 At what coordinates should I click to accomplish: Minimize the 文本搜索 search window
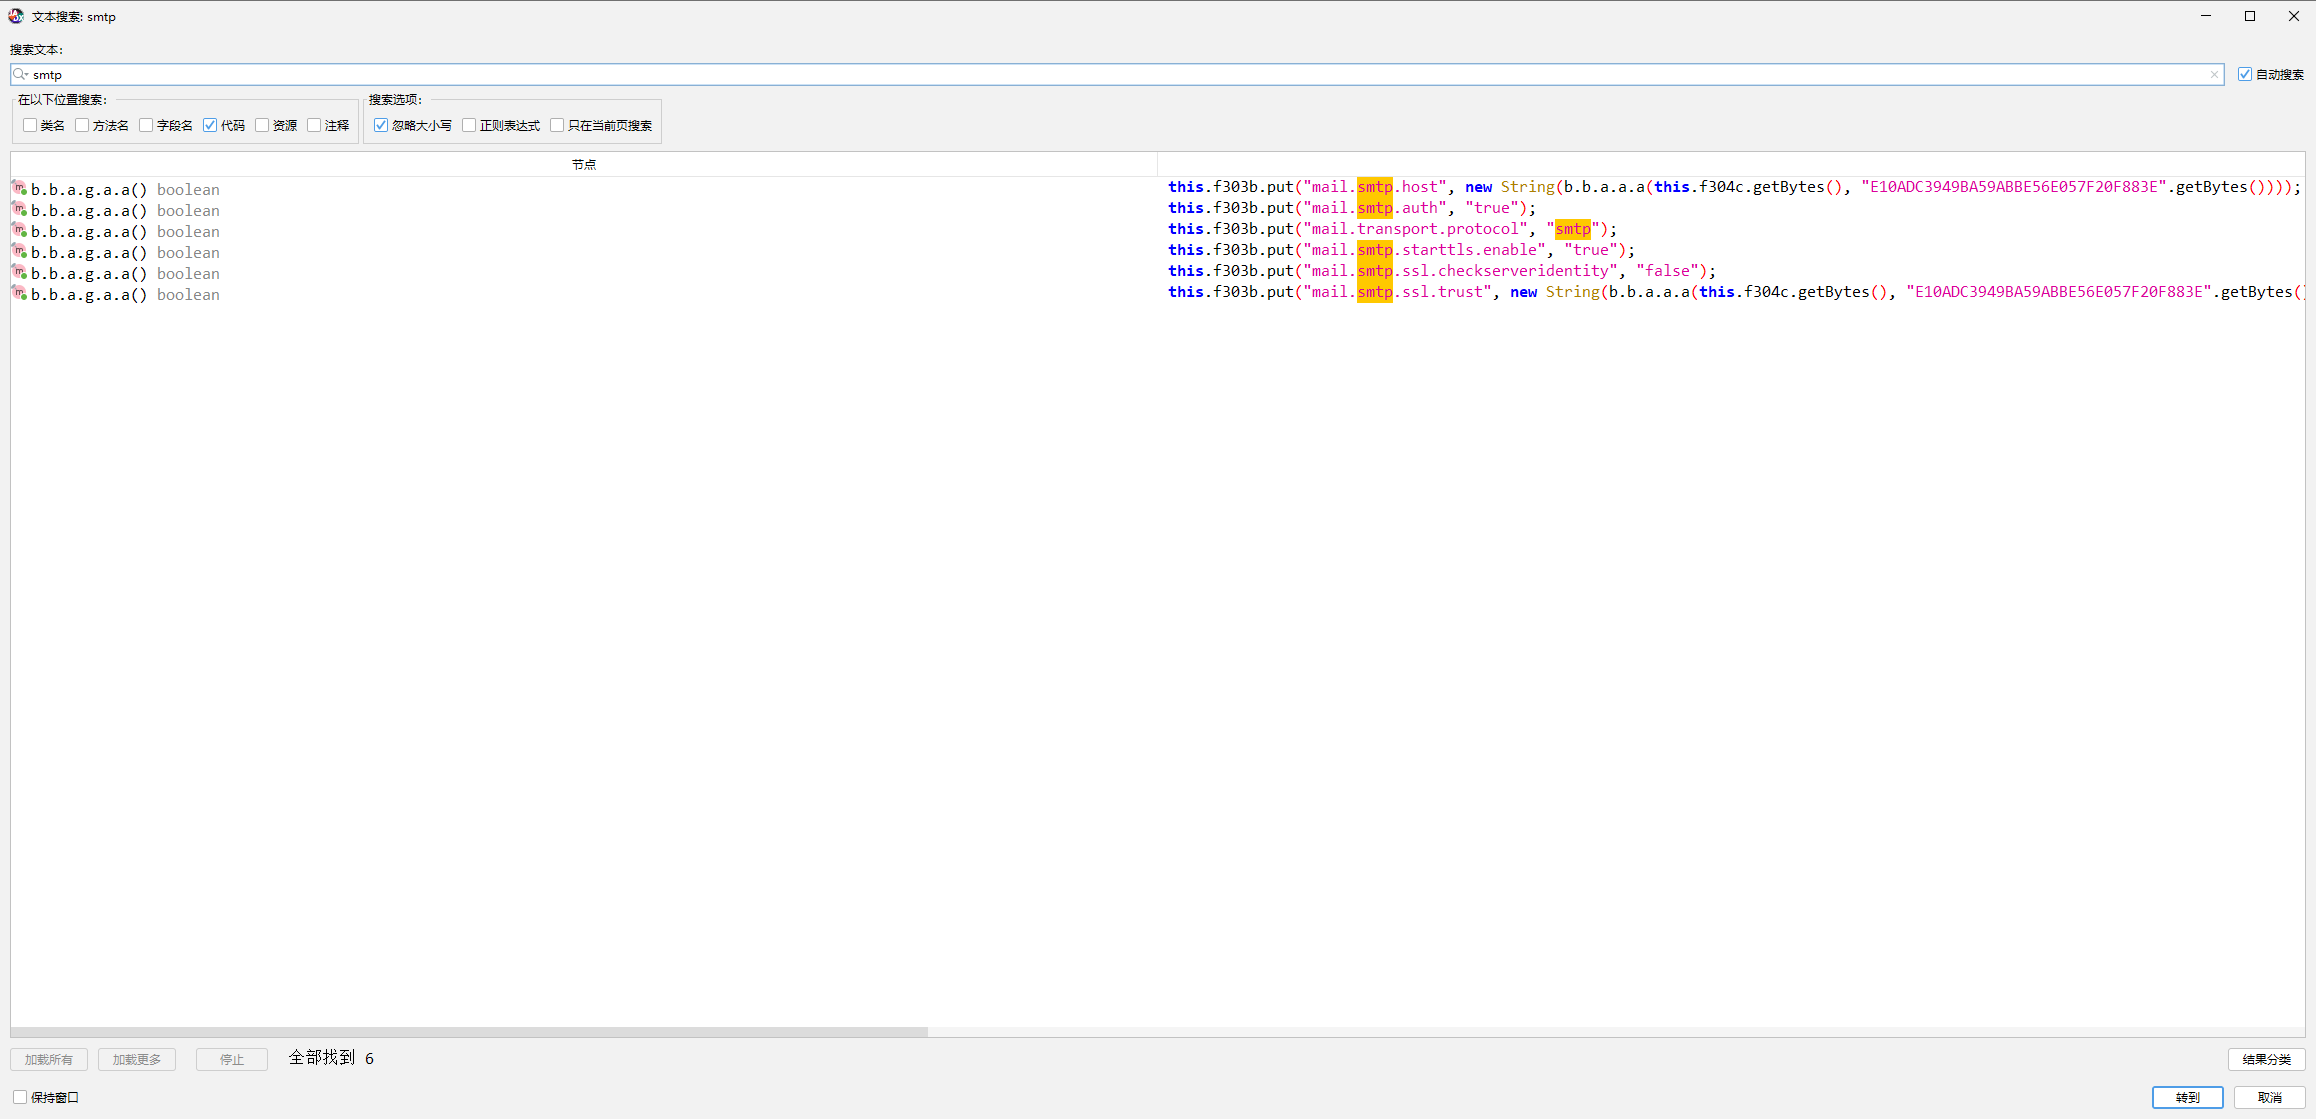pyautogui.click(x=2206, y=16)
